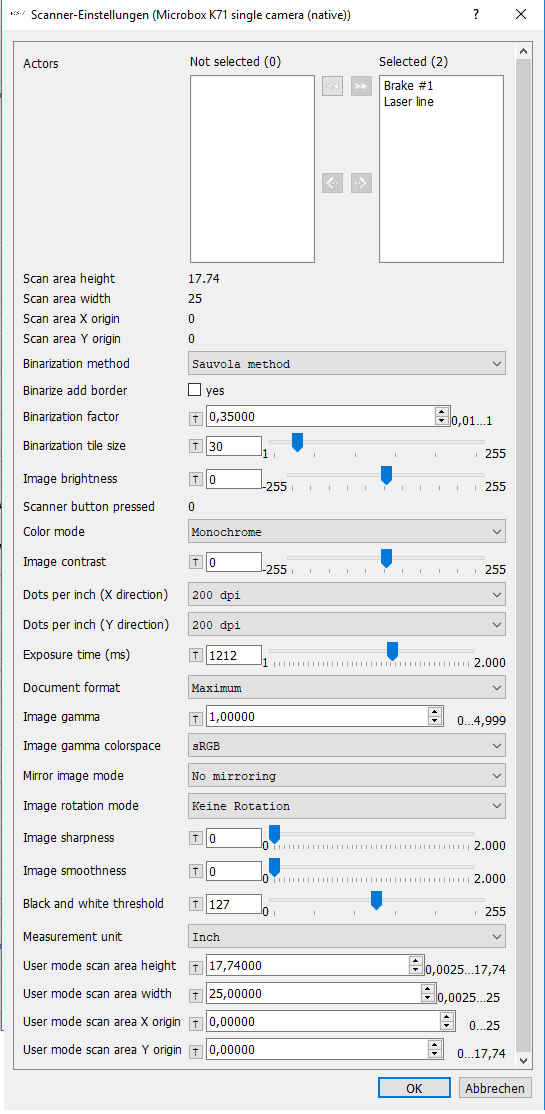Click the Binarization tile size value field

point(234,446)
